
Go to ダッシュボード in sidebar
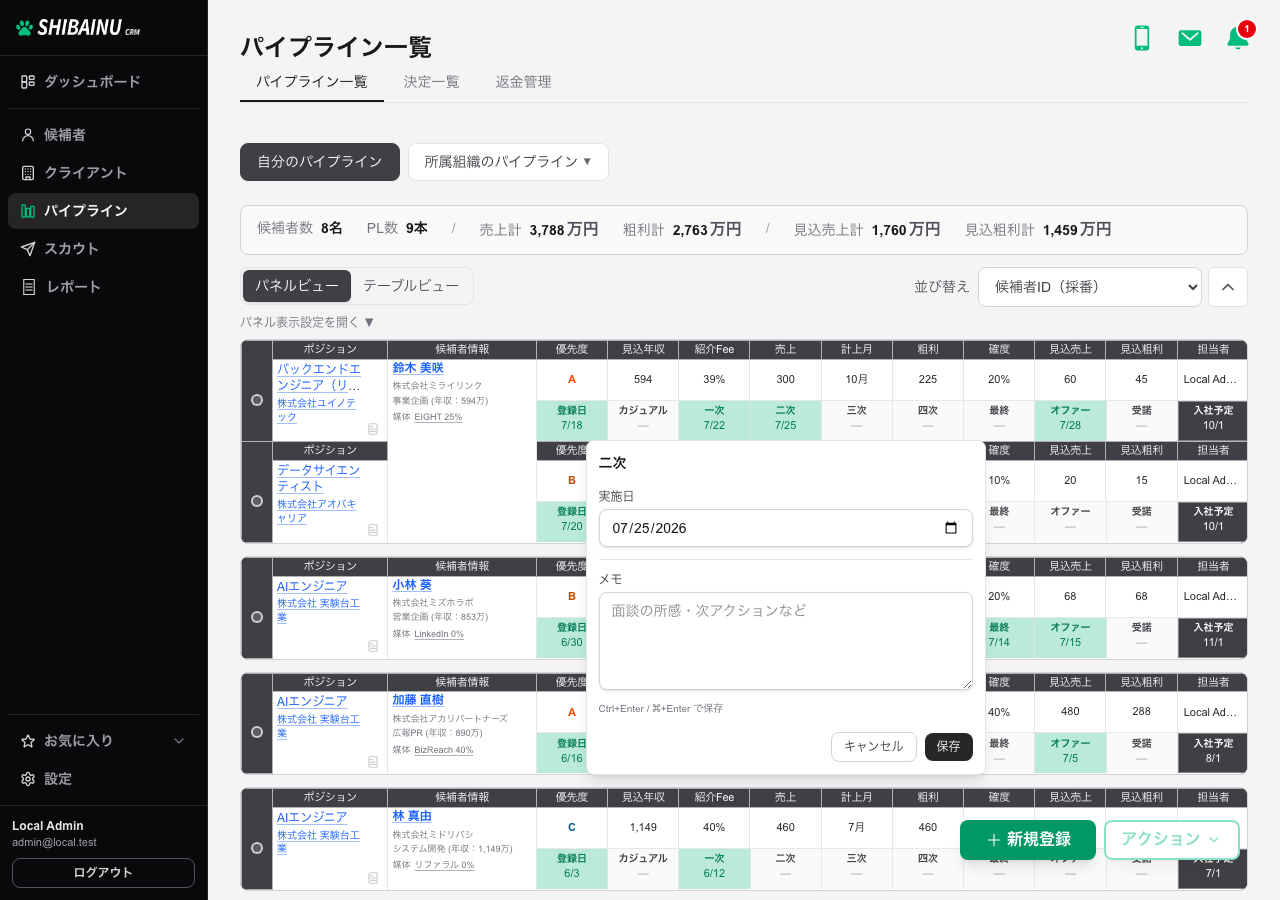[x=104, y=82]
